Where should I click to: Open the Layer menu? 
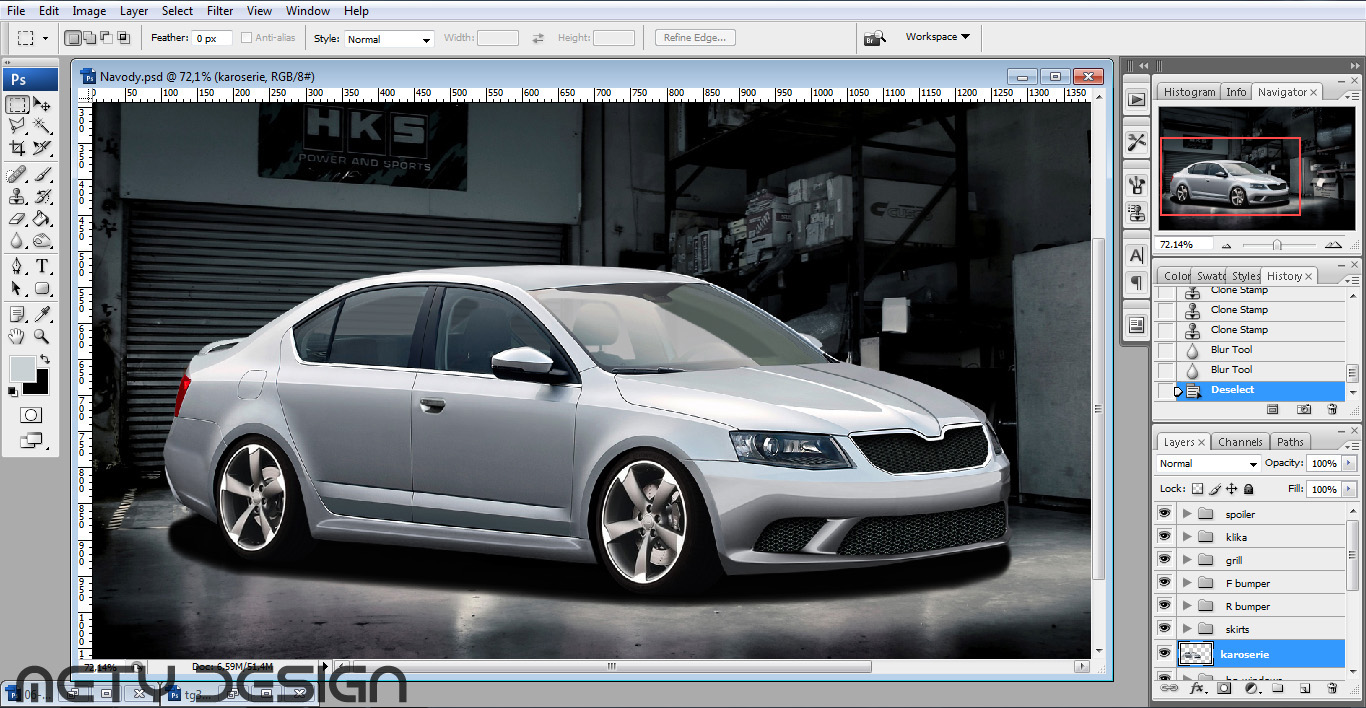coord(134,11)
